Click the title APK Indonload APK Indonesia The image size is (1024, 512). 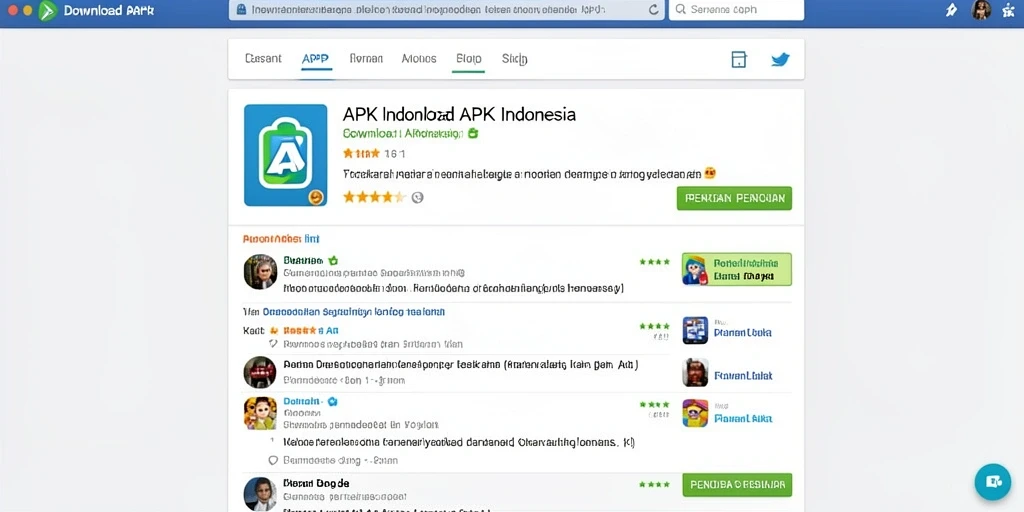point(459,114)
